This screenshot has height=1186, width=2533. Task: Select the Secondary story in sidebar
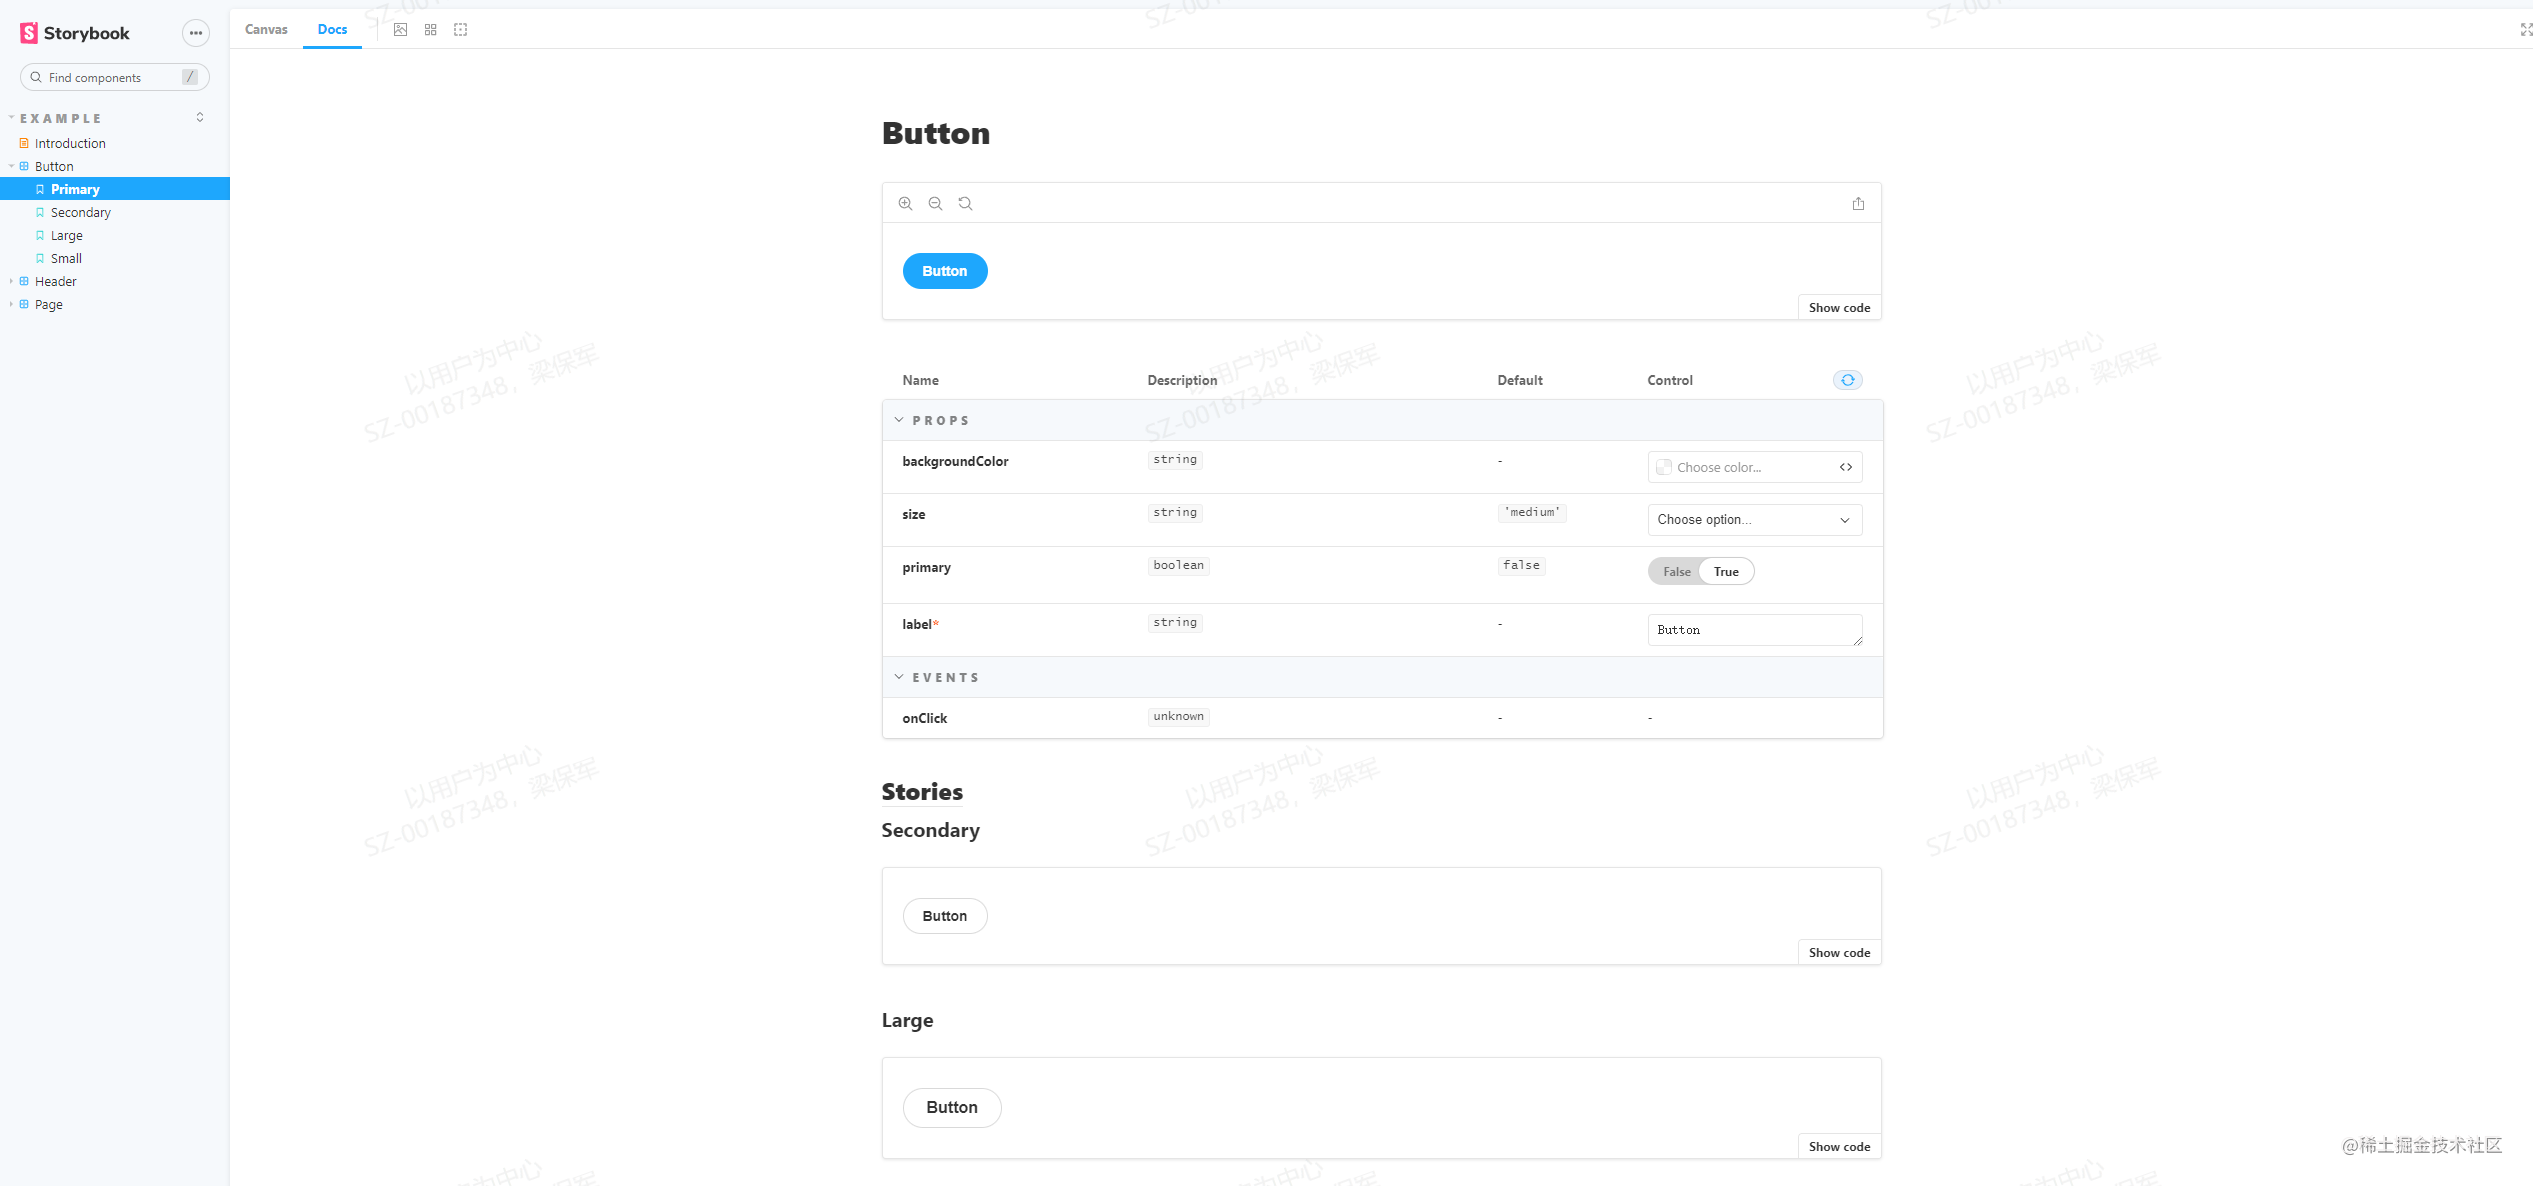click(x=81, y=212)
